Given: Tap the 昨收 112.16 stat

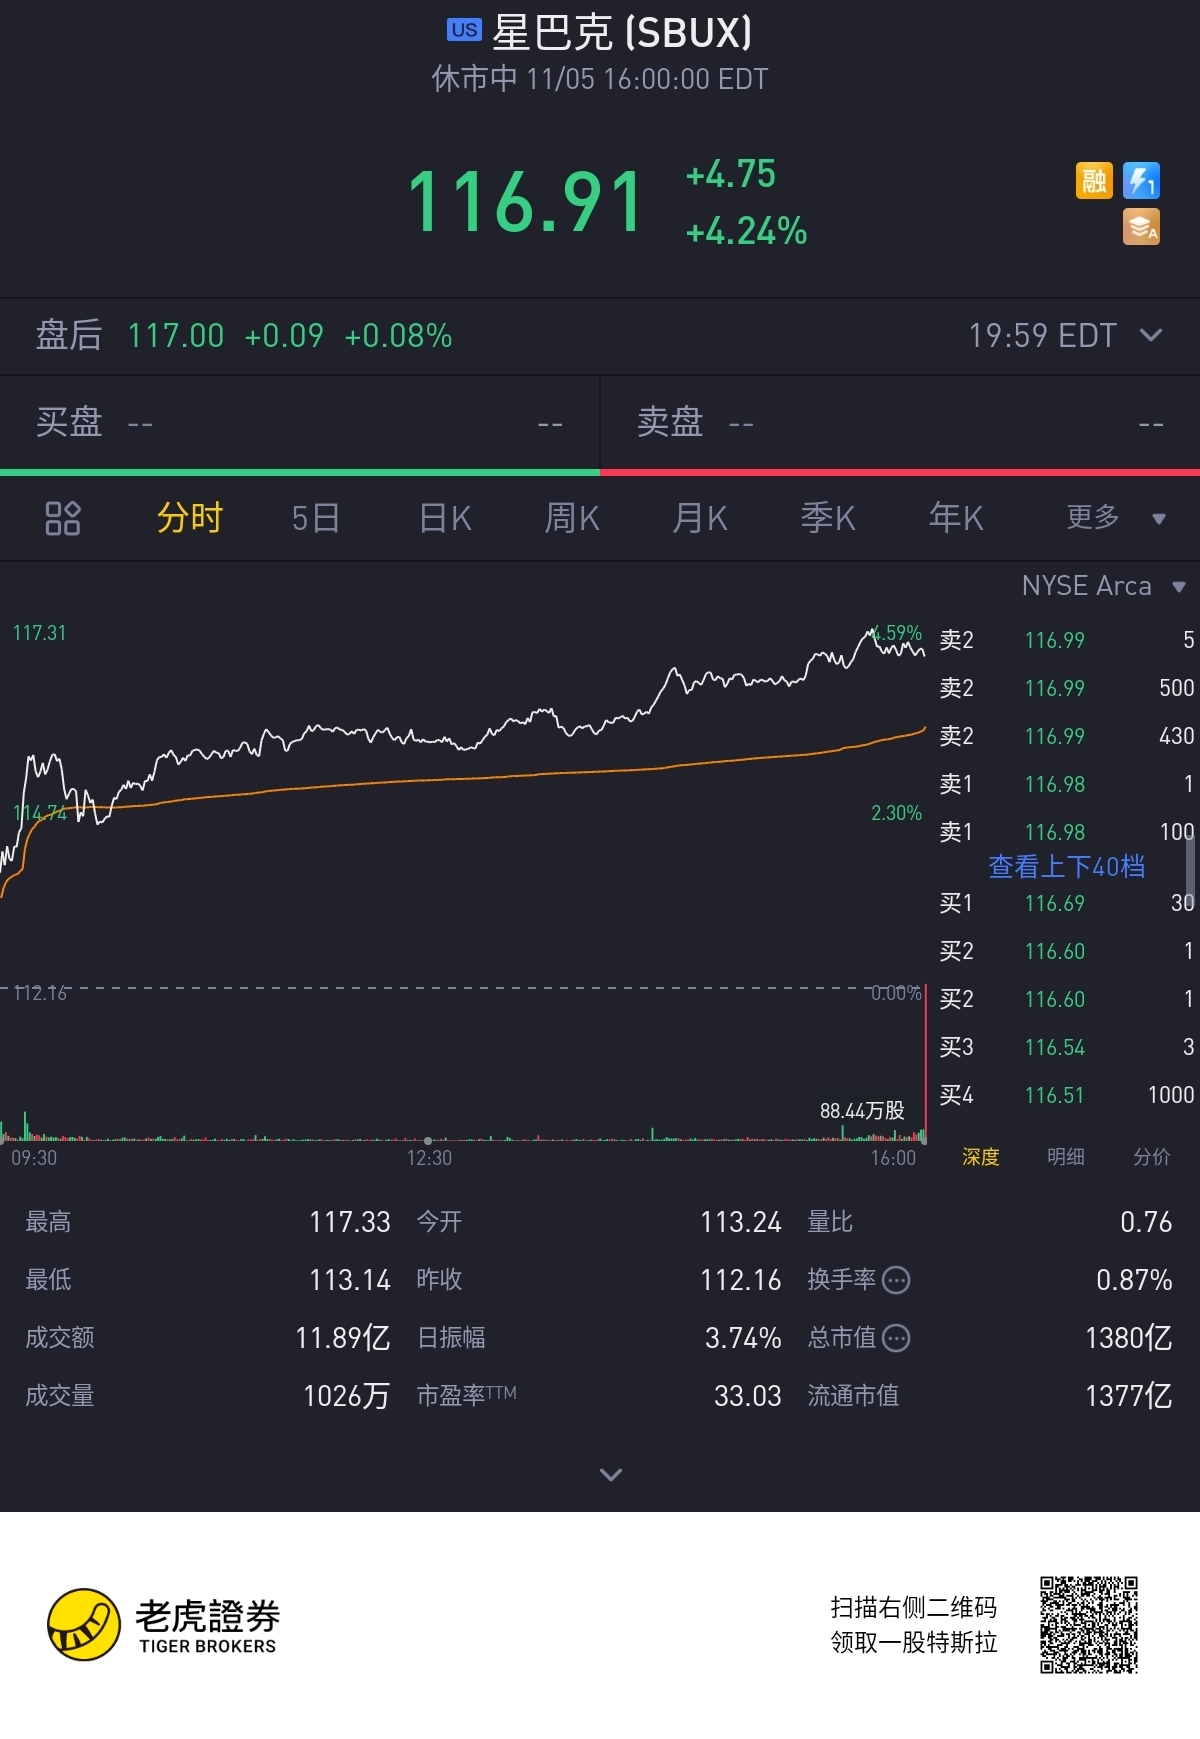Looking at the screenshot, I should (599, 1280).
